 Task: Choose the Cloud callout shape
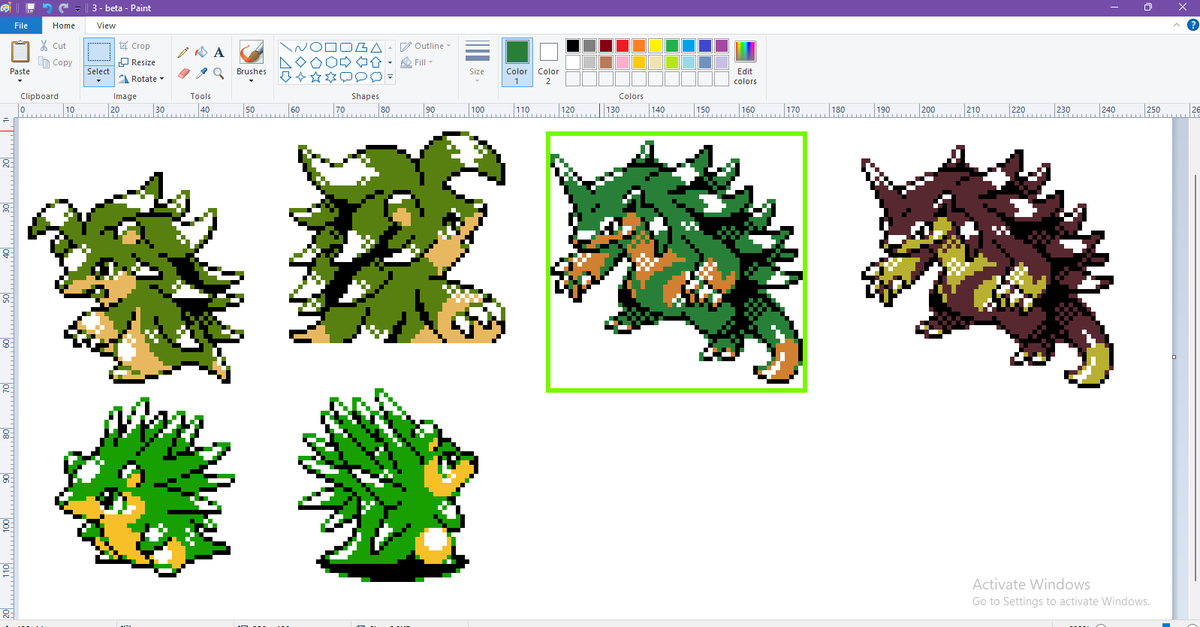(375, 77)
